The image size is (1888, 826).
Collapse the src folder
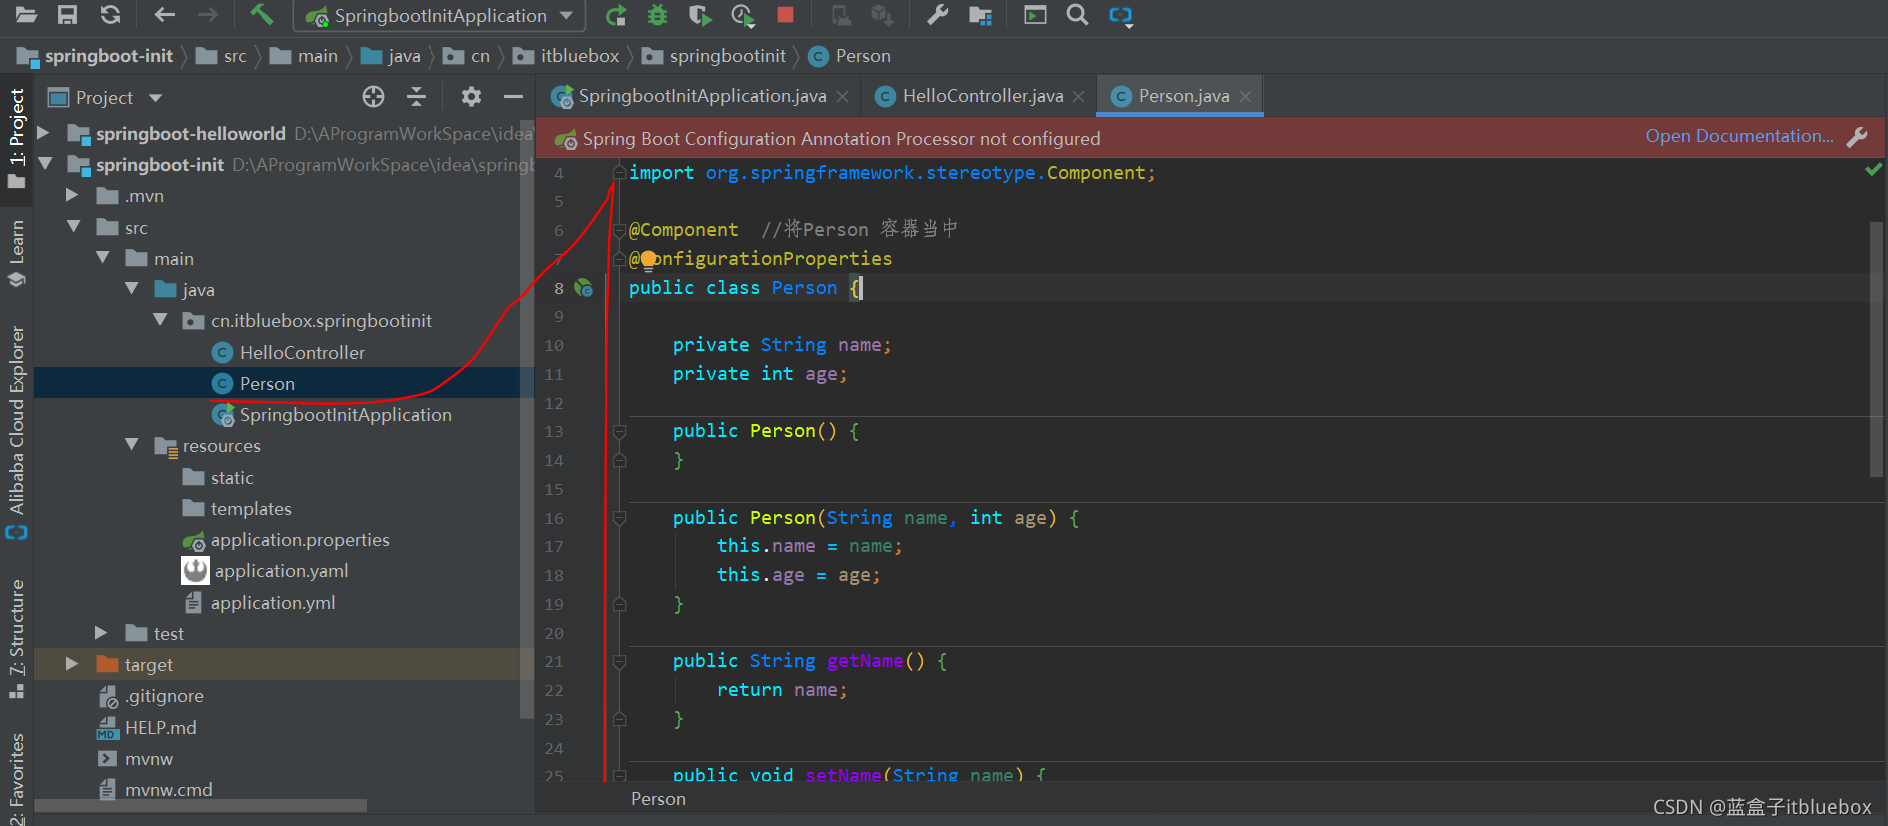pos(73,227)
